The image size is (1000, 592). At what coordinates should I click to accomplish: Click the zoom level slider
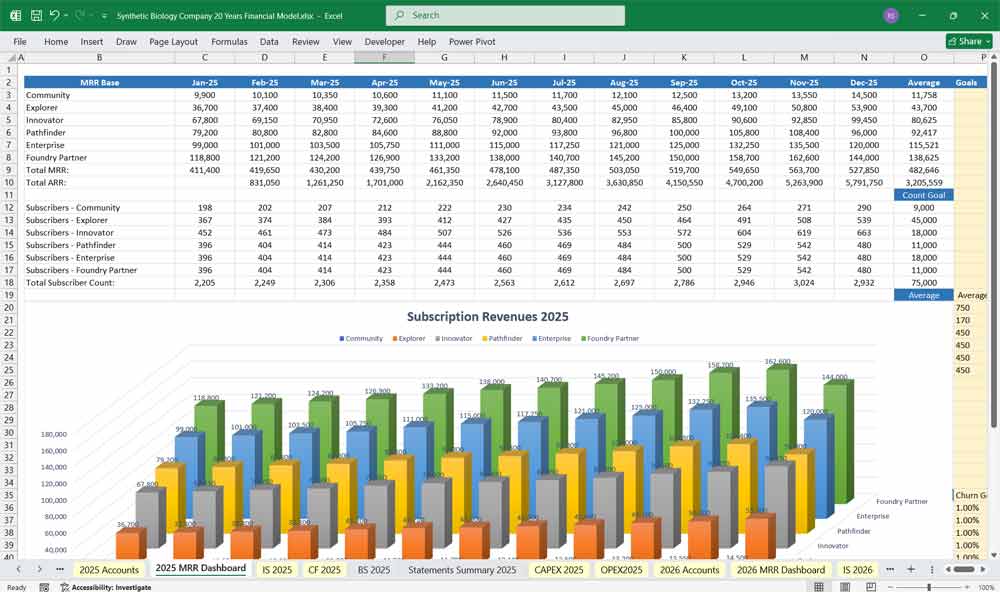pyautogui.click(x=929, y=586)
